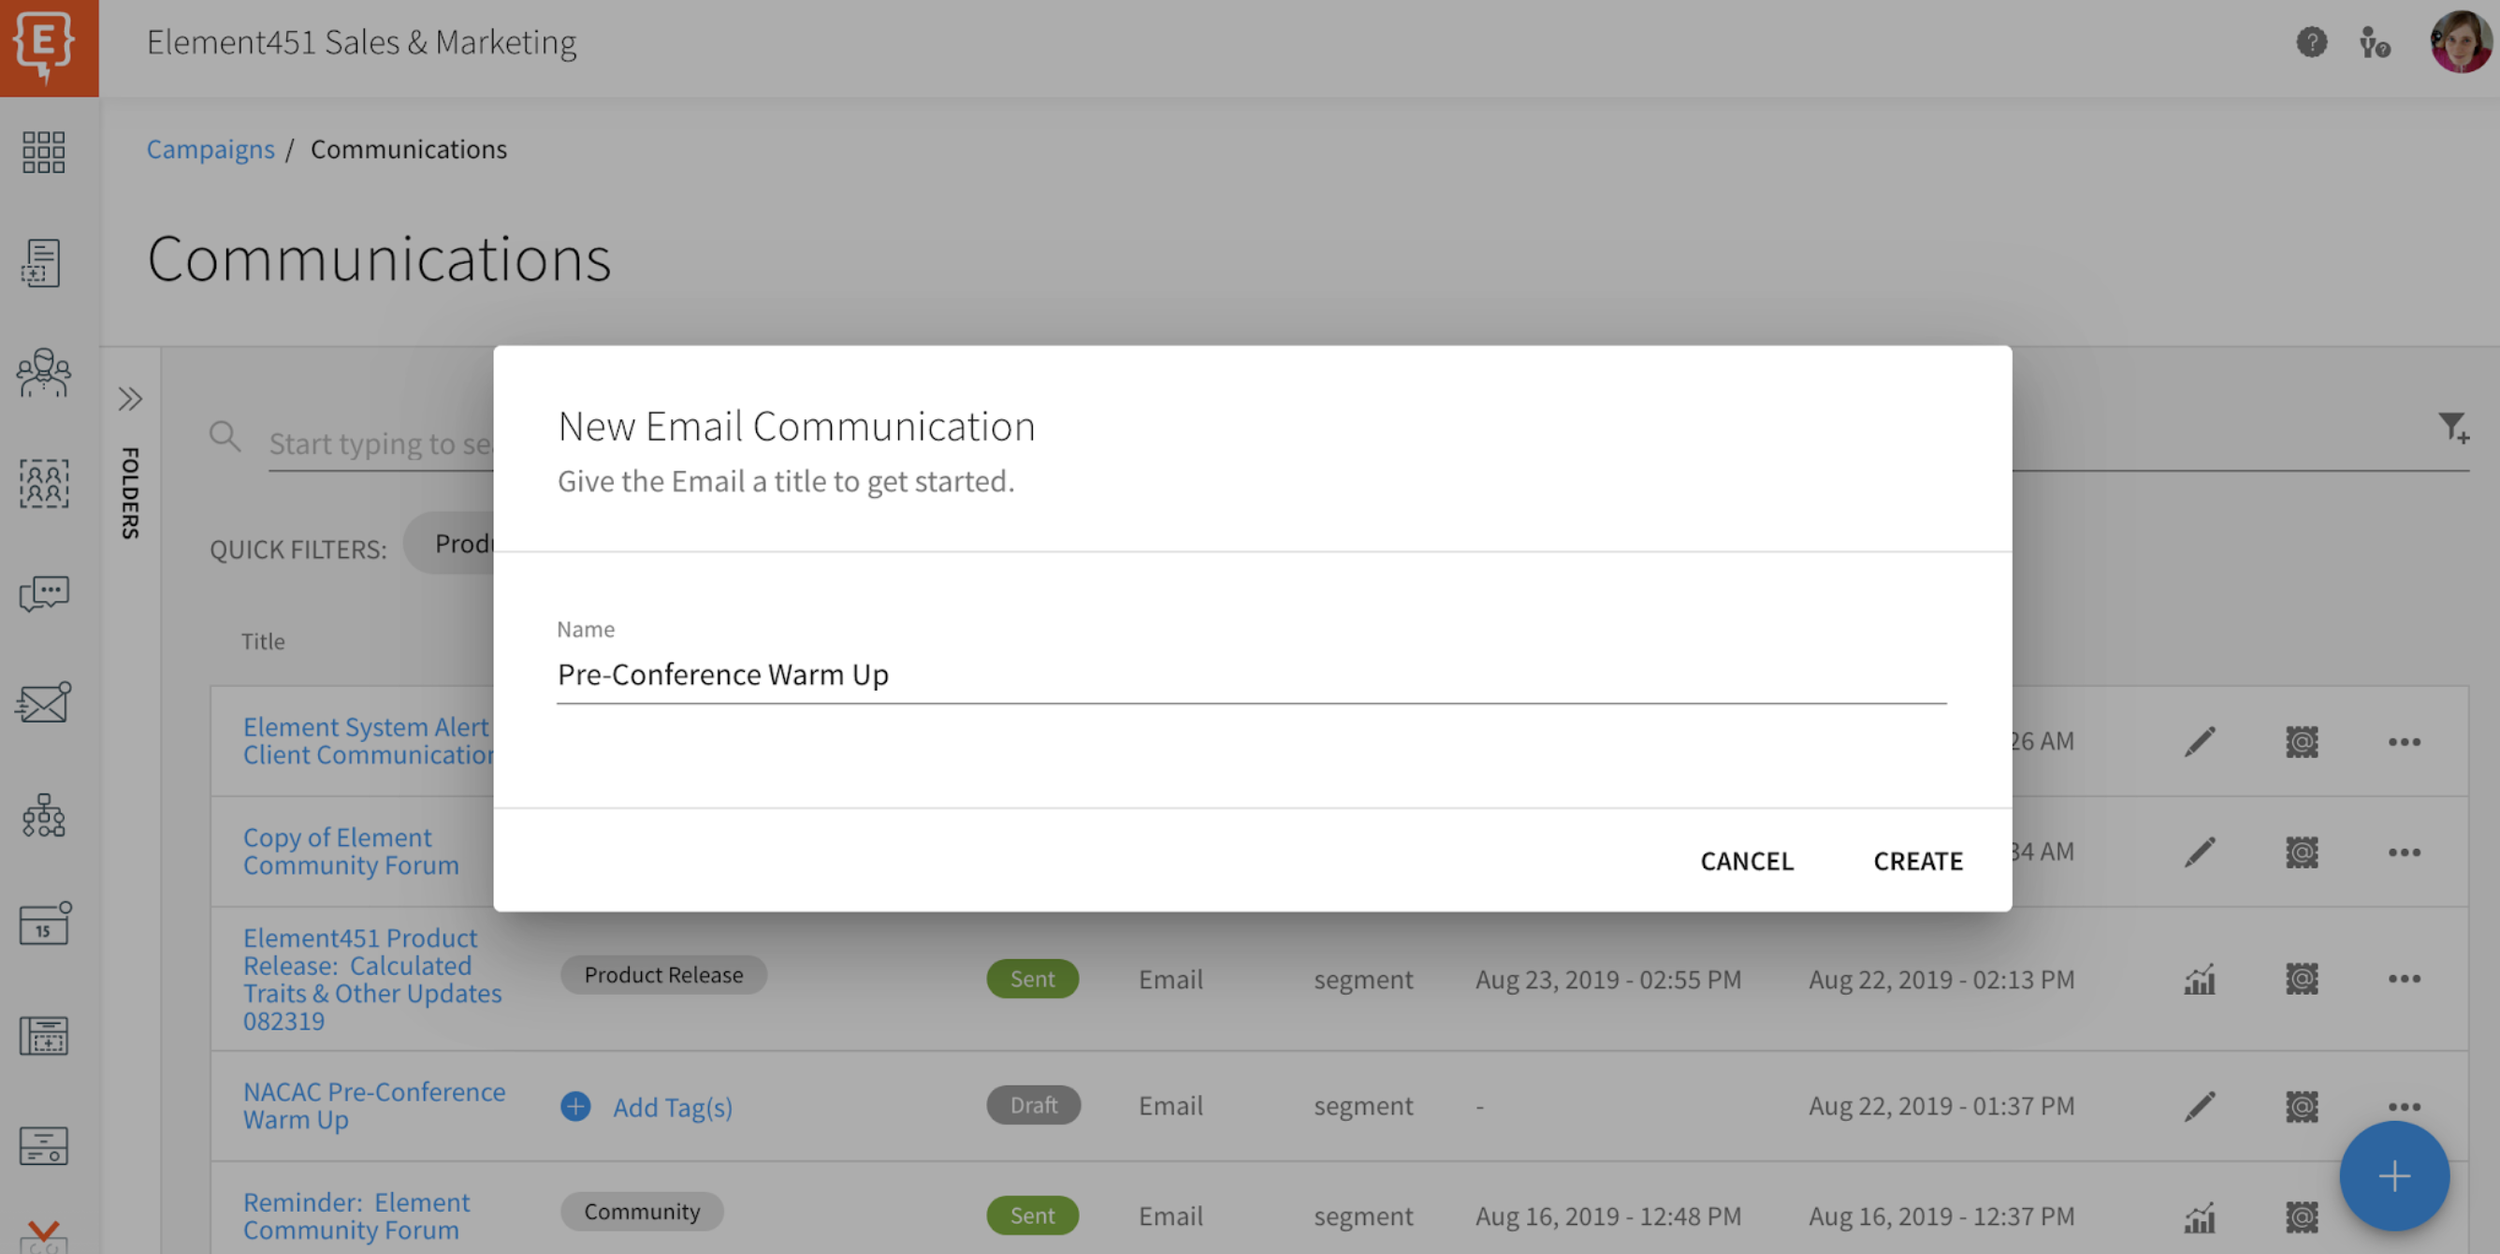Edit Copy of Element Community Forum pencil
2500x1254 pixels.
pos(2200,852)
